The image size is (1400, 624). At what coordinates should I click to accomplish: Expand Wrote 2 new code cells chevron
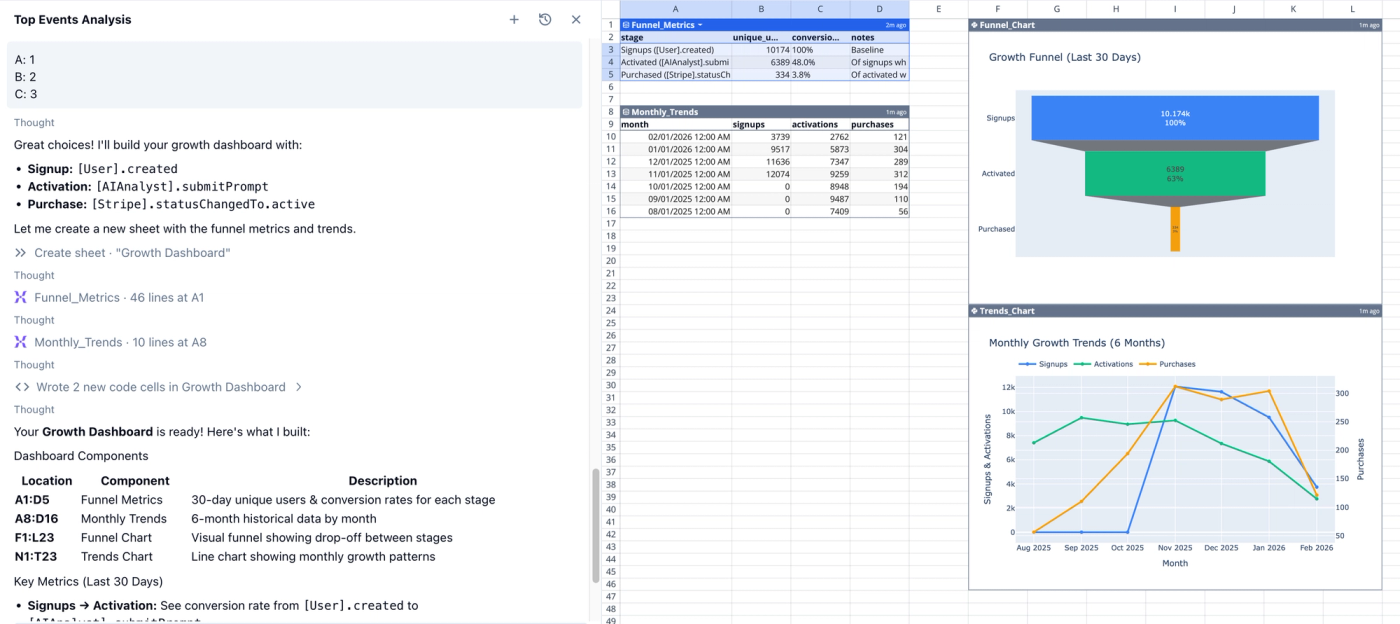298,387
